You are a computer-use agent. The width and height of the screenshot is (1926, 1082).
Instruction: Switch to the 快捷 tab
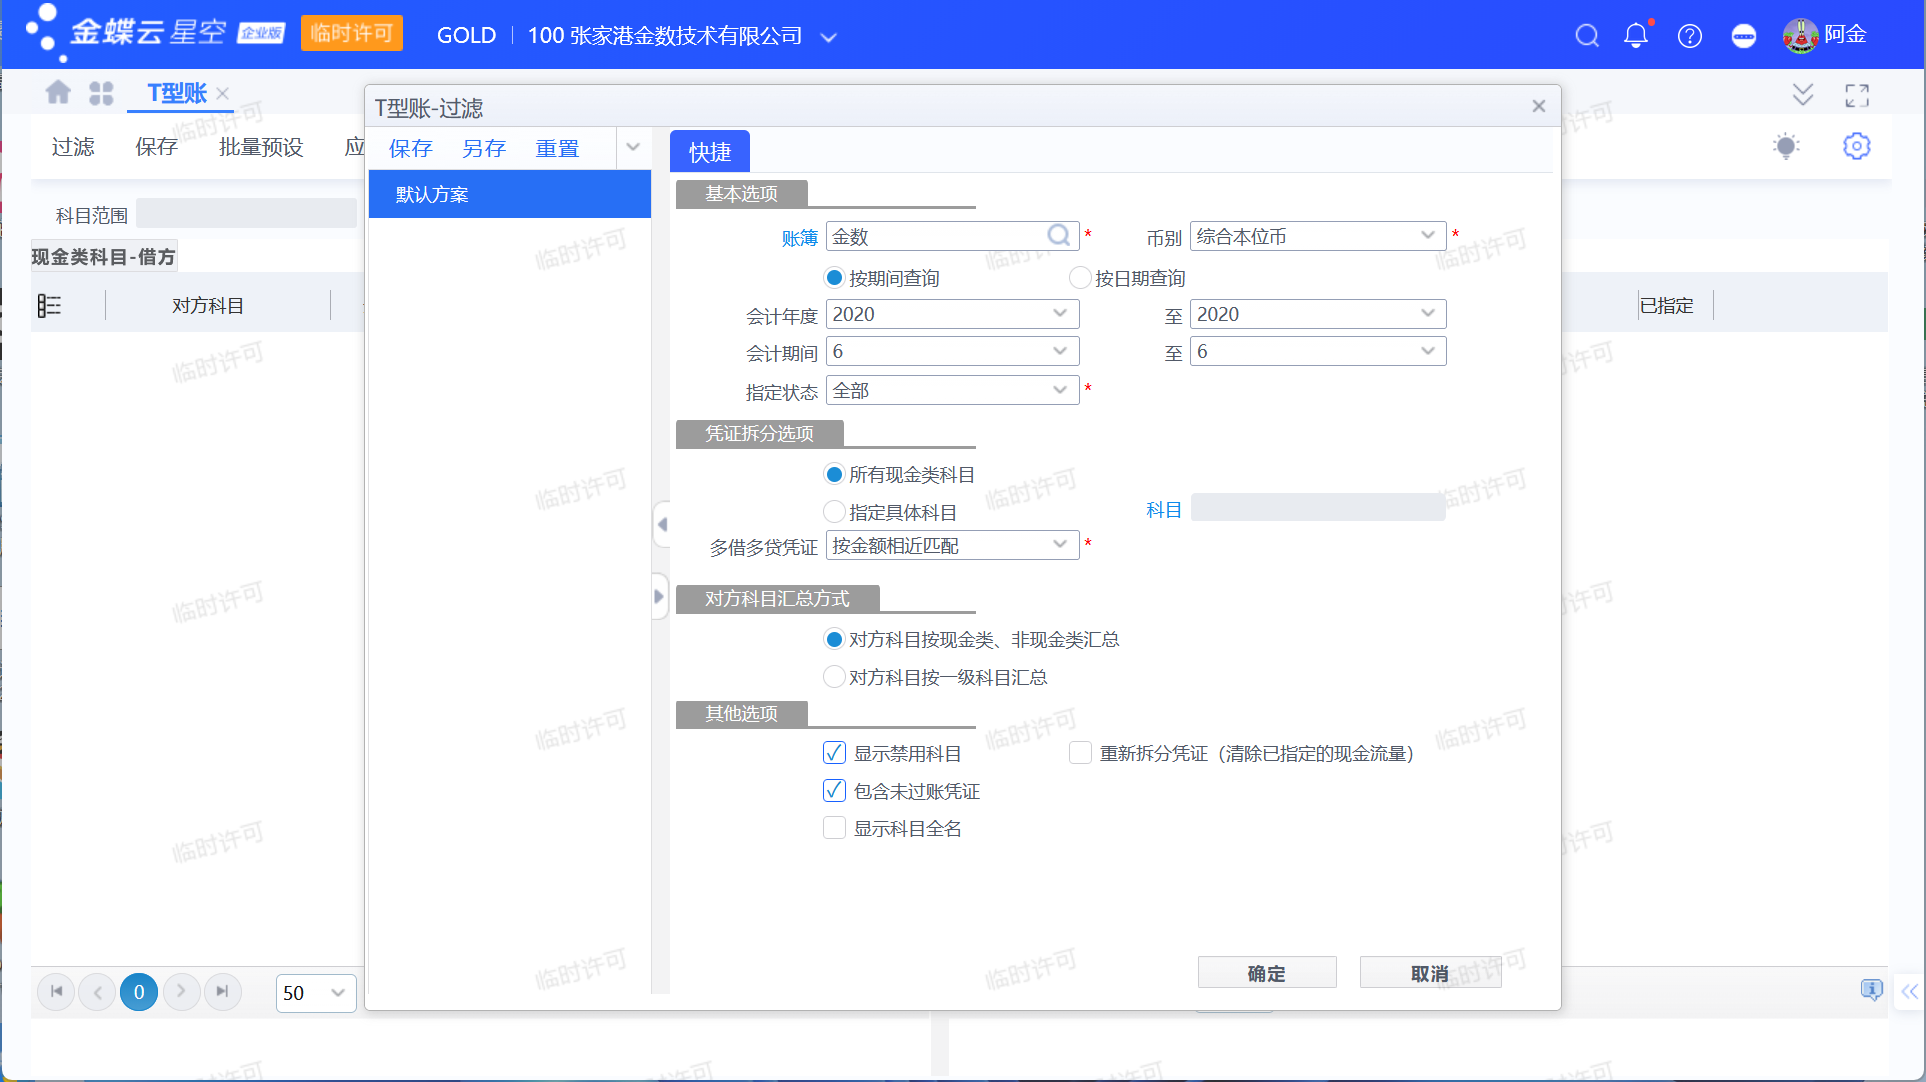pyautogui.click(x=709, y=152)
